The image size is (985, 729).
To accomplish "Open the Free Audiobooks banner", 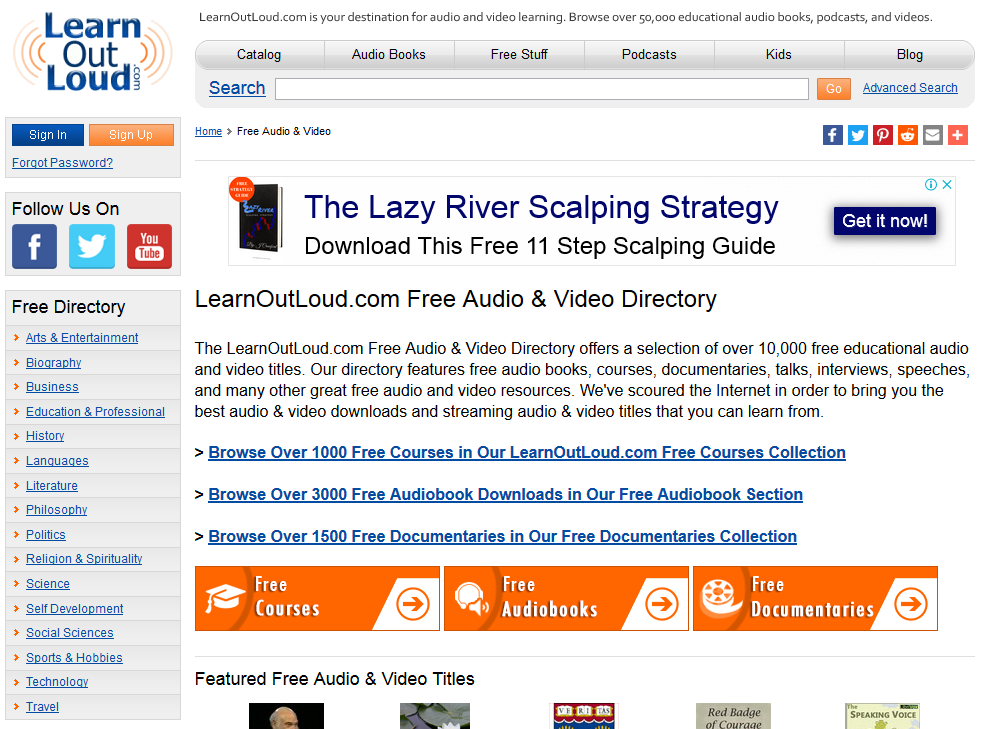I will (566, 598).
